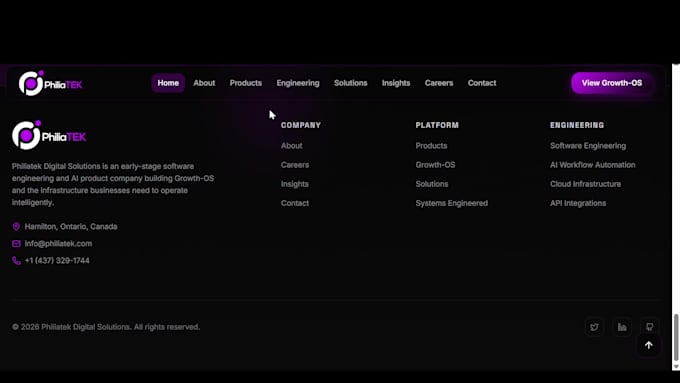The image size is (680, 383).
Task: Click the scrollbar down arrow
Action: 676,367
